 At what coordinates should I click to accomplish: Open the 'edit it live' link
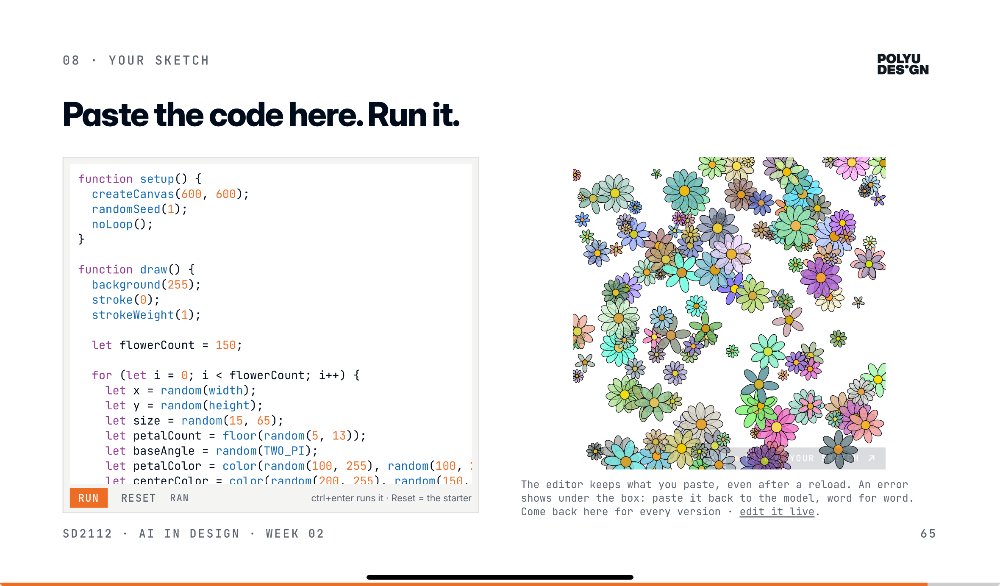(x=777, y=511)
